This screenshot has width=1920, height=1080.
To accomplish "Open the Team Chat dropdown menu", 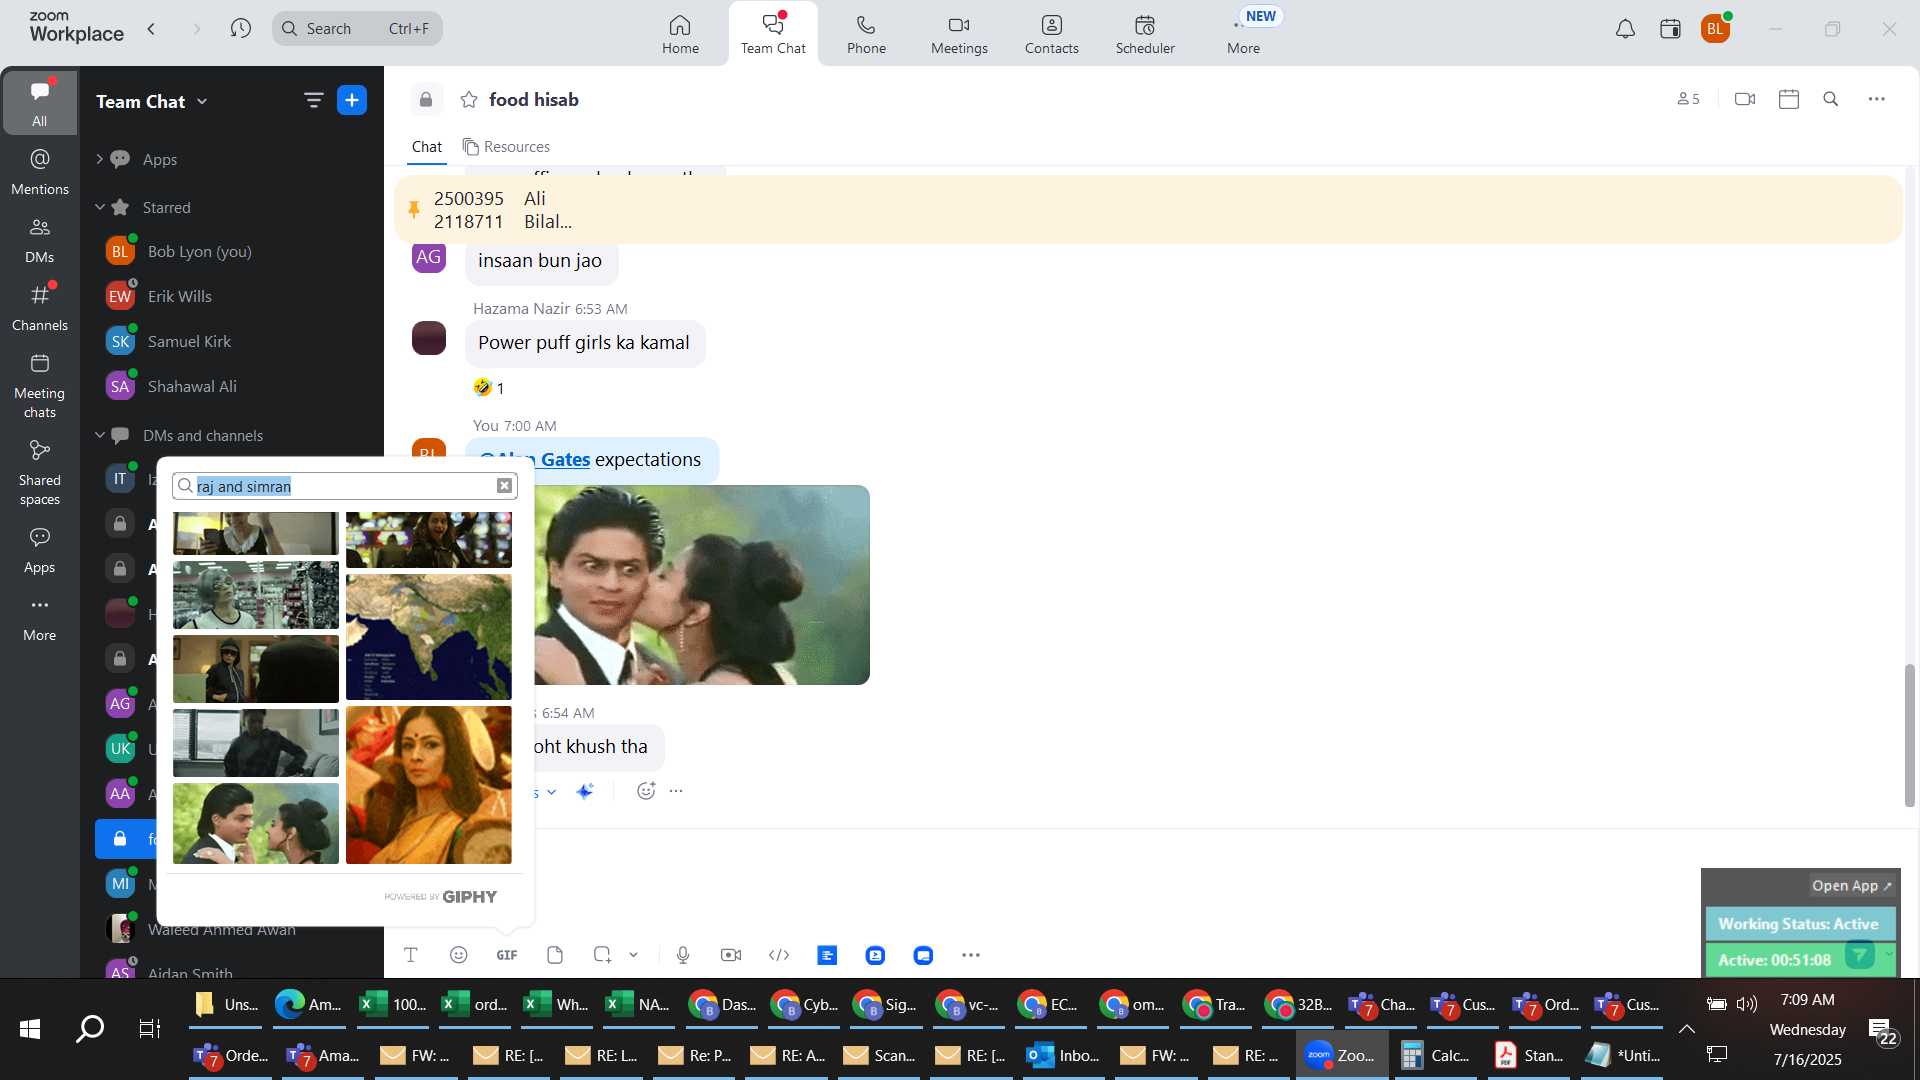I will point(152,101).
